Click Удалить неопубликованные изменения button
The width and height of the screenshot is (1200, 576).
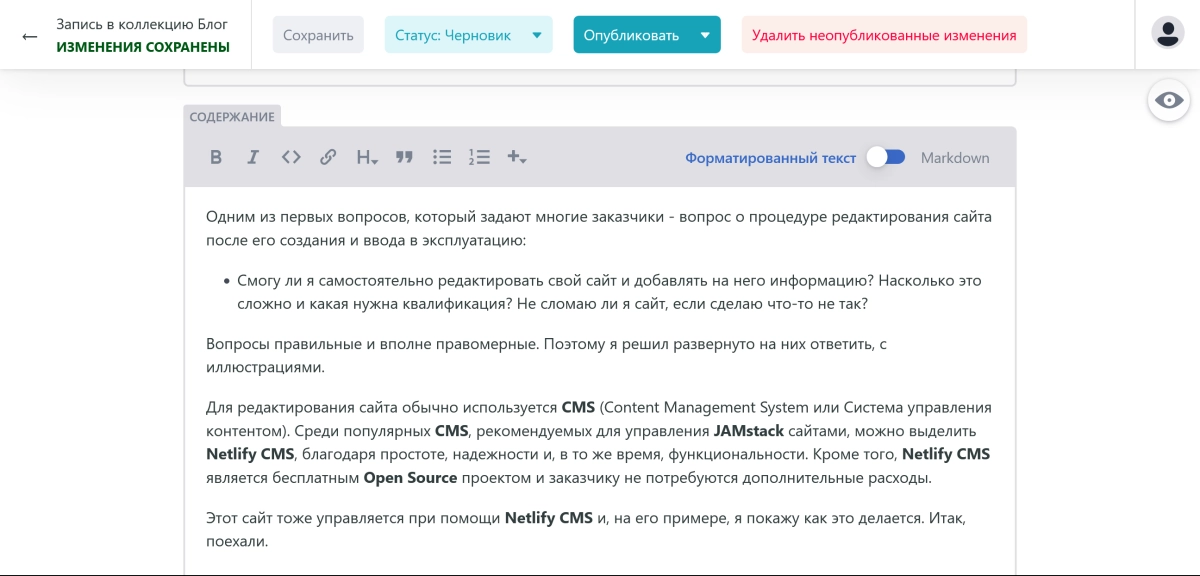click(884, 35)
